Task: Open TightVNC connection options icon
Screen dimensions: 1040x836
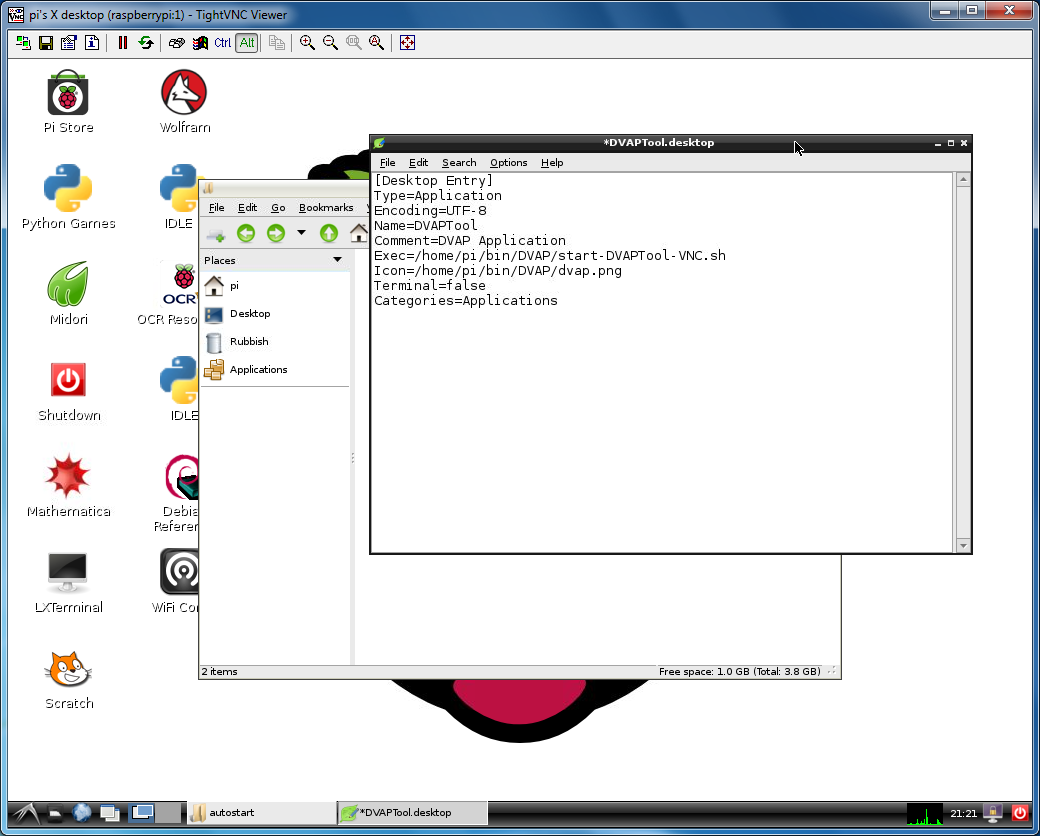Action: click(x=68, y=43)
